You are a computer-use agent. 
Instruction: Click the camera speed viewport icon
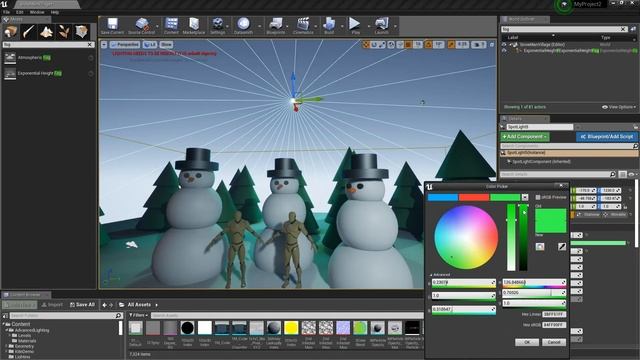(478, 44)
